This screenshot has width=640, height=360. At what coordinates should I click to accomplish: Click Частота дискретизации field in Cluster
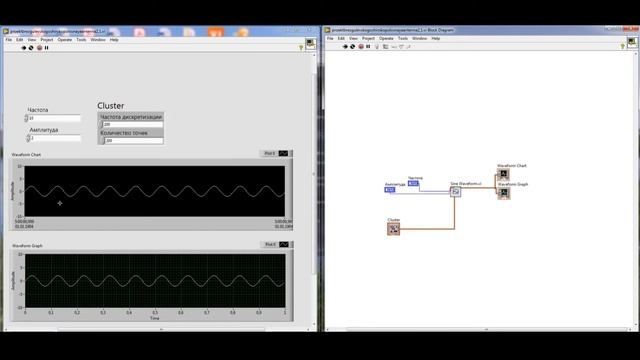(133, 124)
